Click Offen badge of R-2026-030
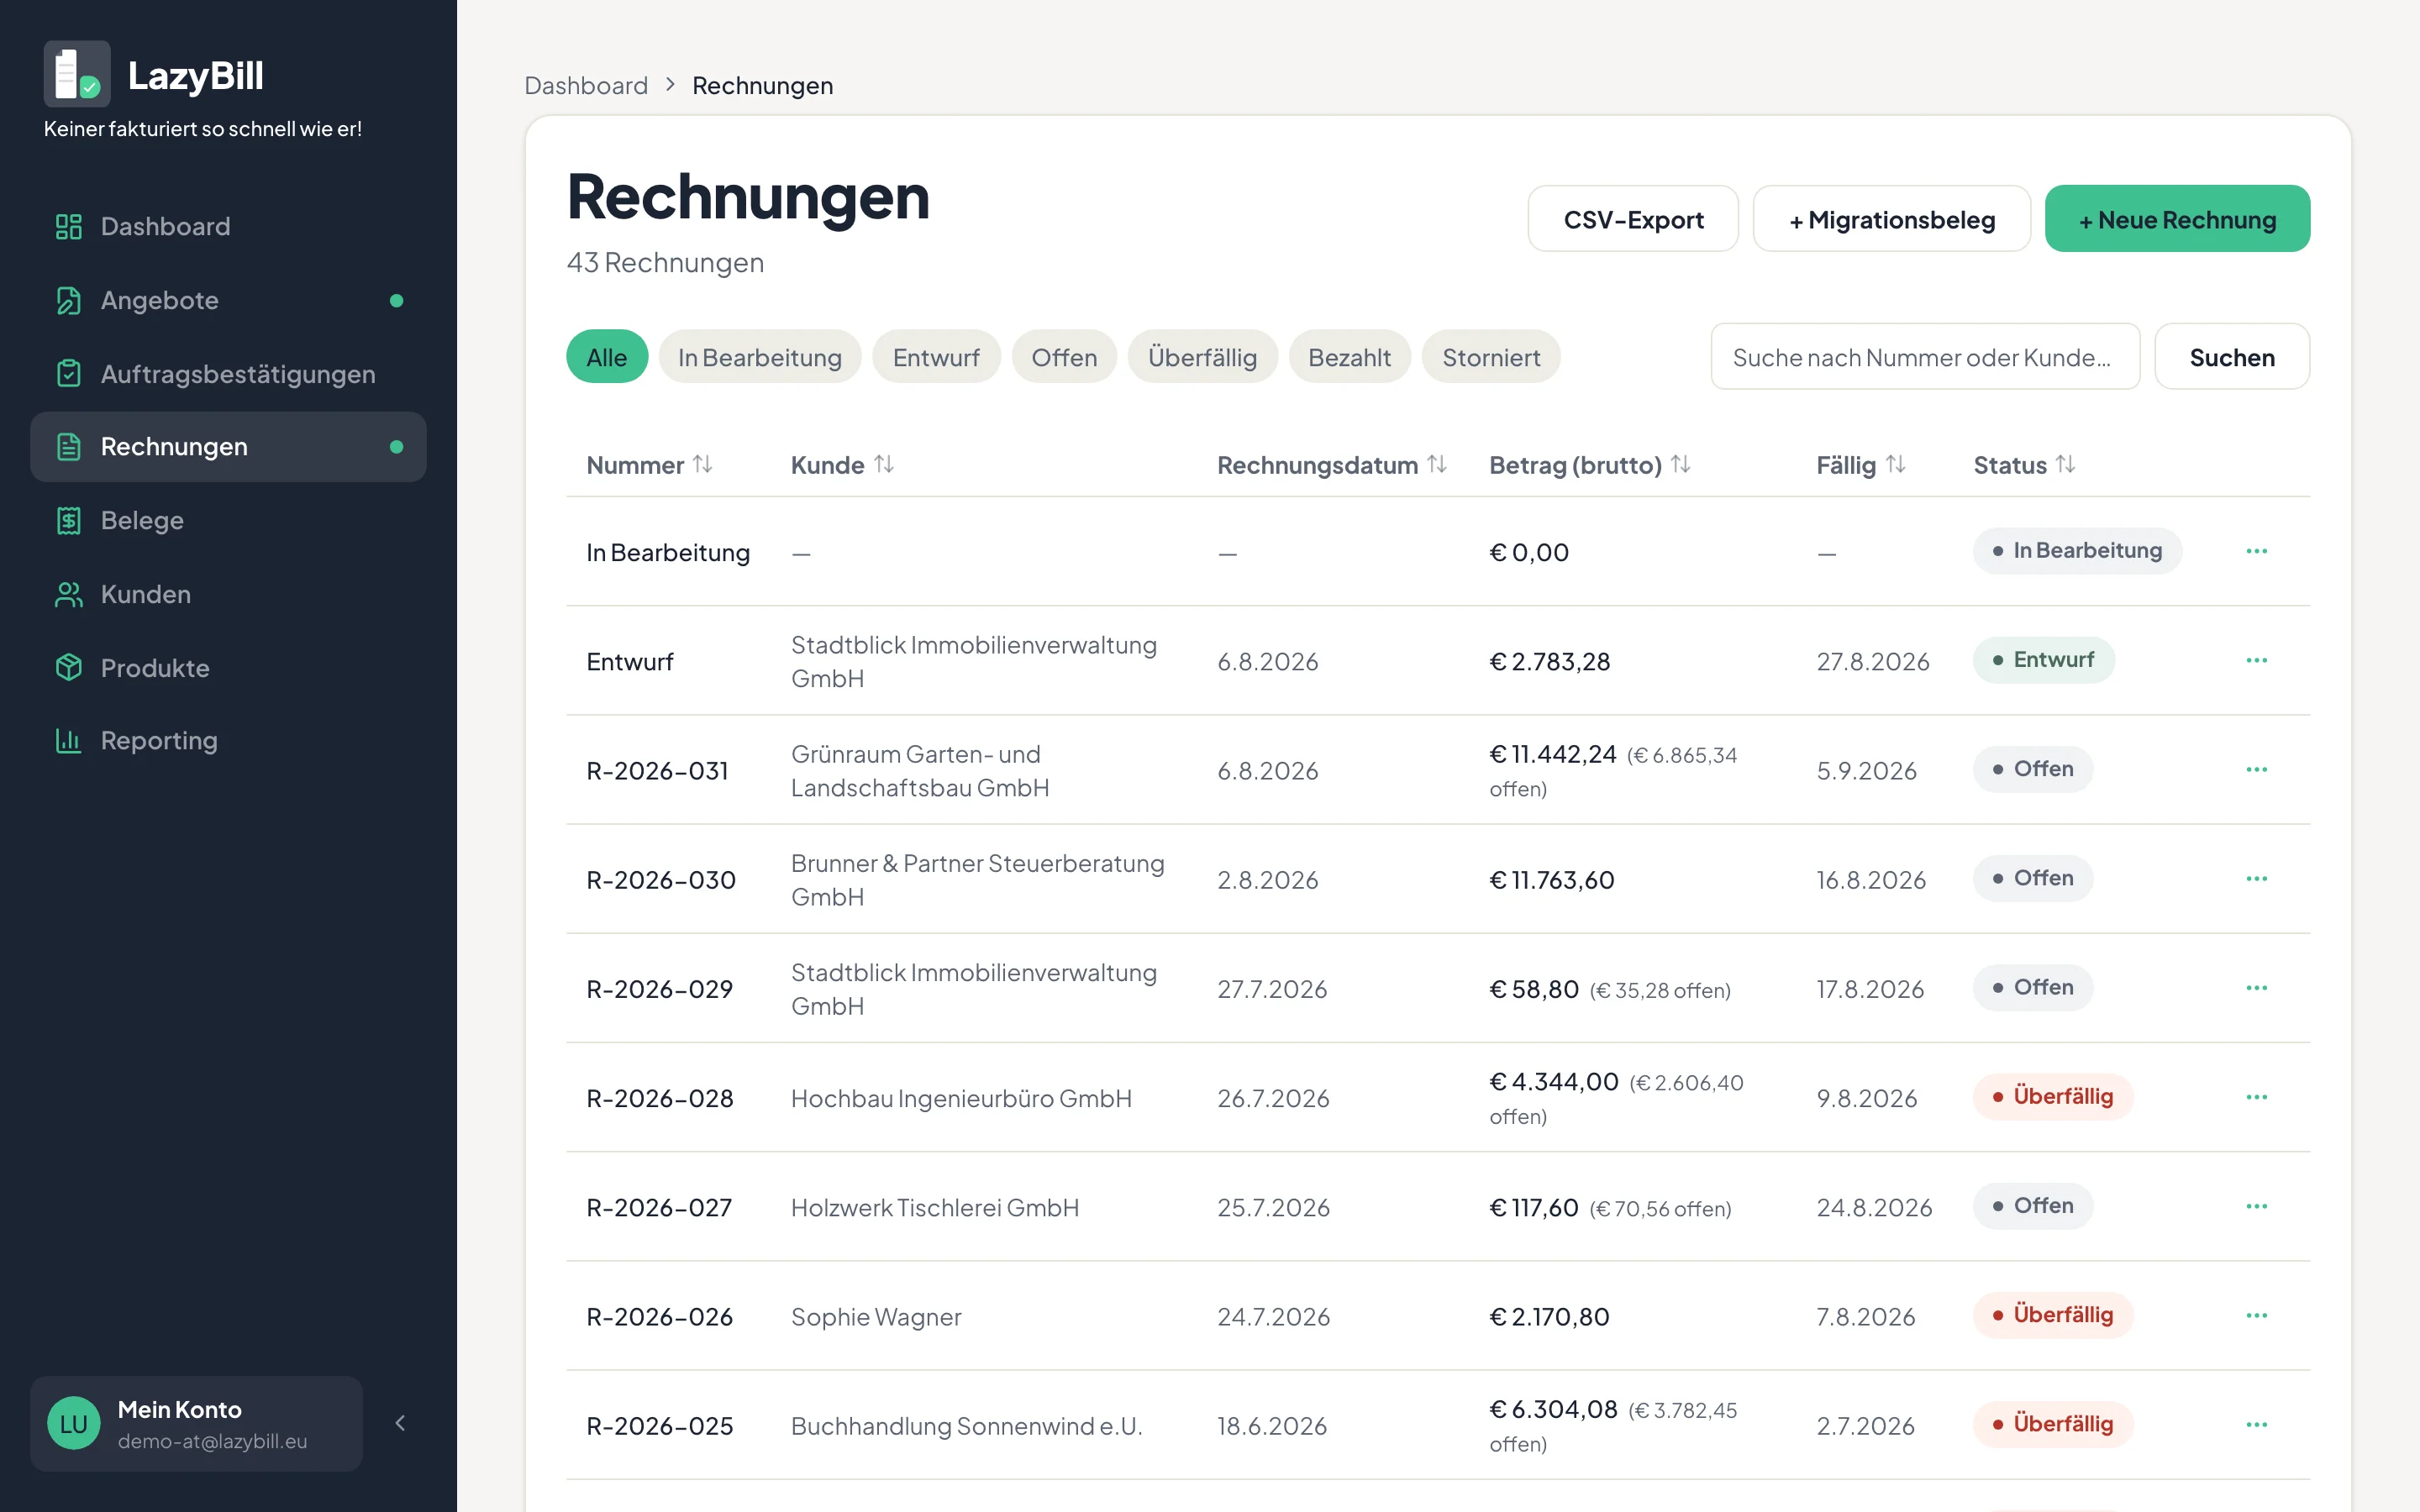2420x1512 pixels. pos(2033,878)
